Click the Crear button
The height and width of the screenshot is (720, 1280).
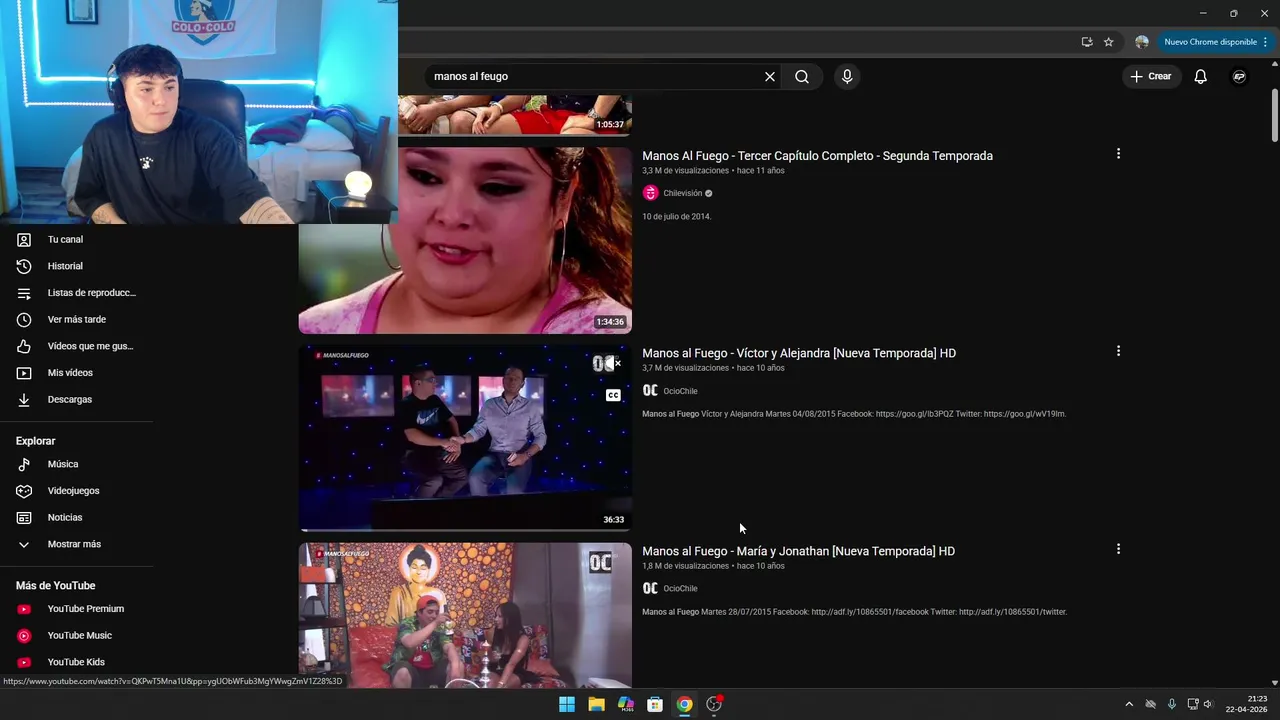coord(1150,76)
